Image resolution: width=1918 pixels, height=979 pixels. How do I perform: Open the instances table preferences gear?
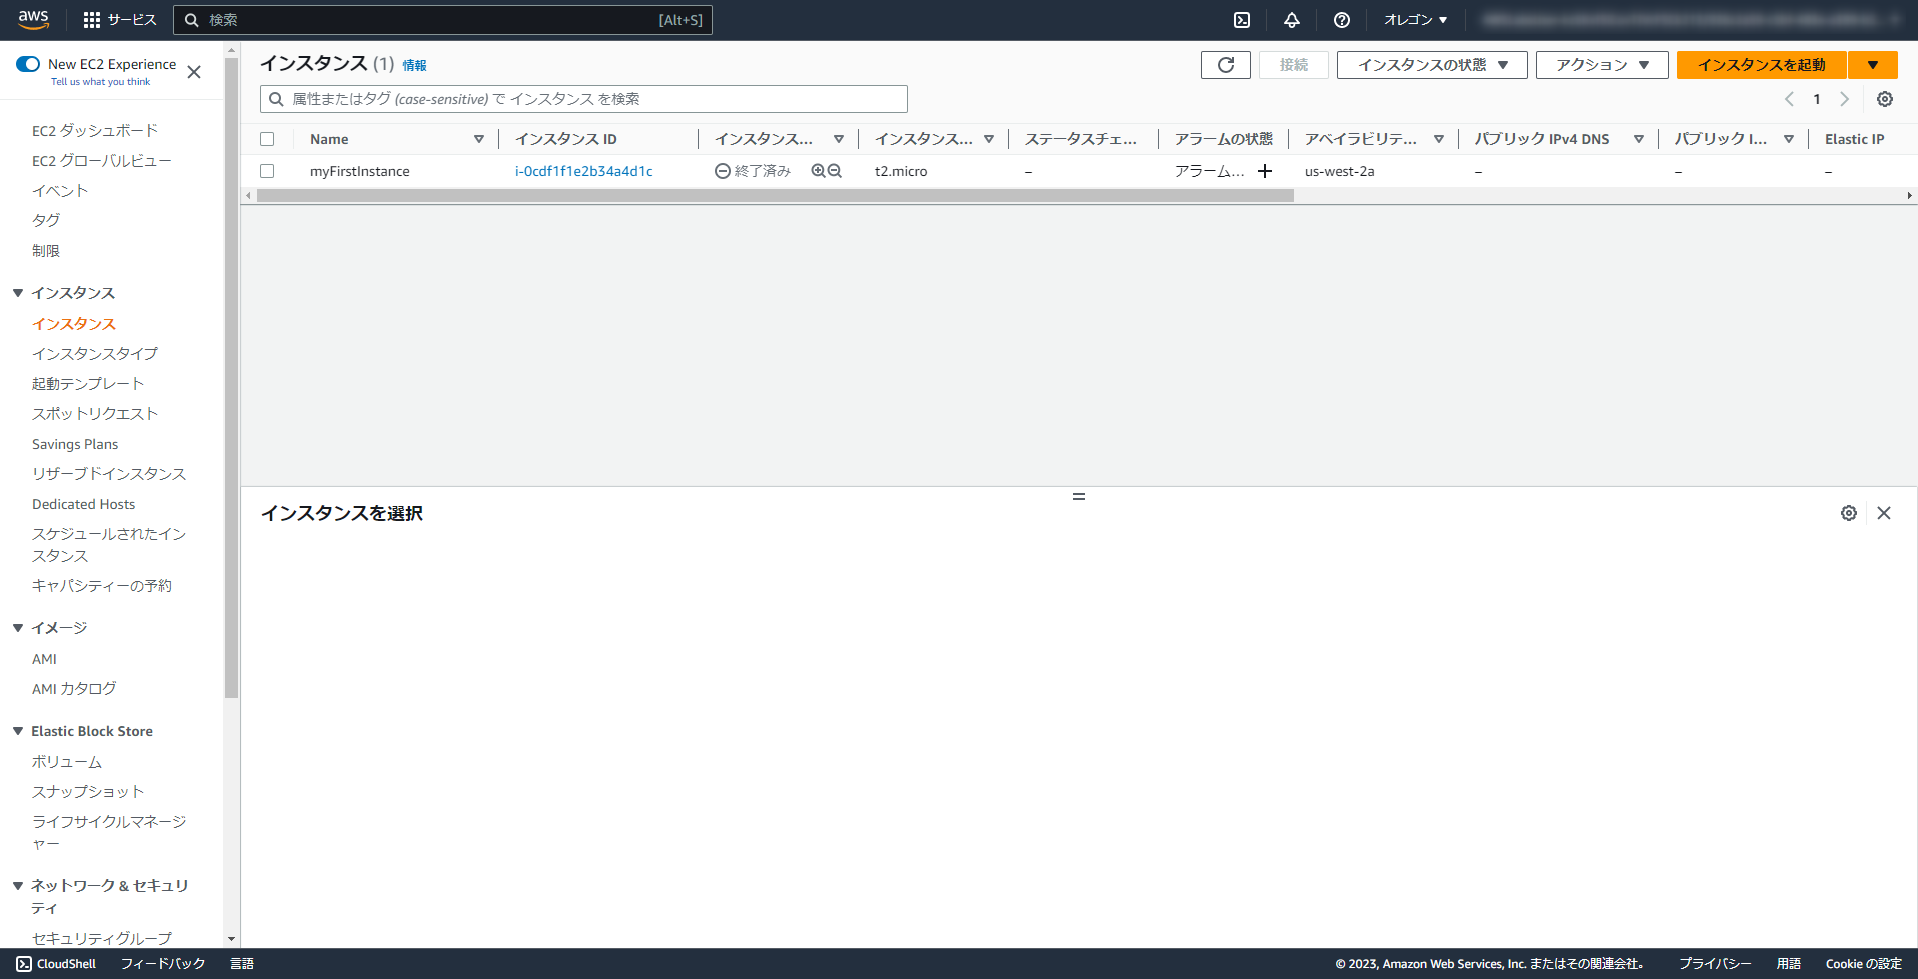click(x=1885, y=99)
